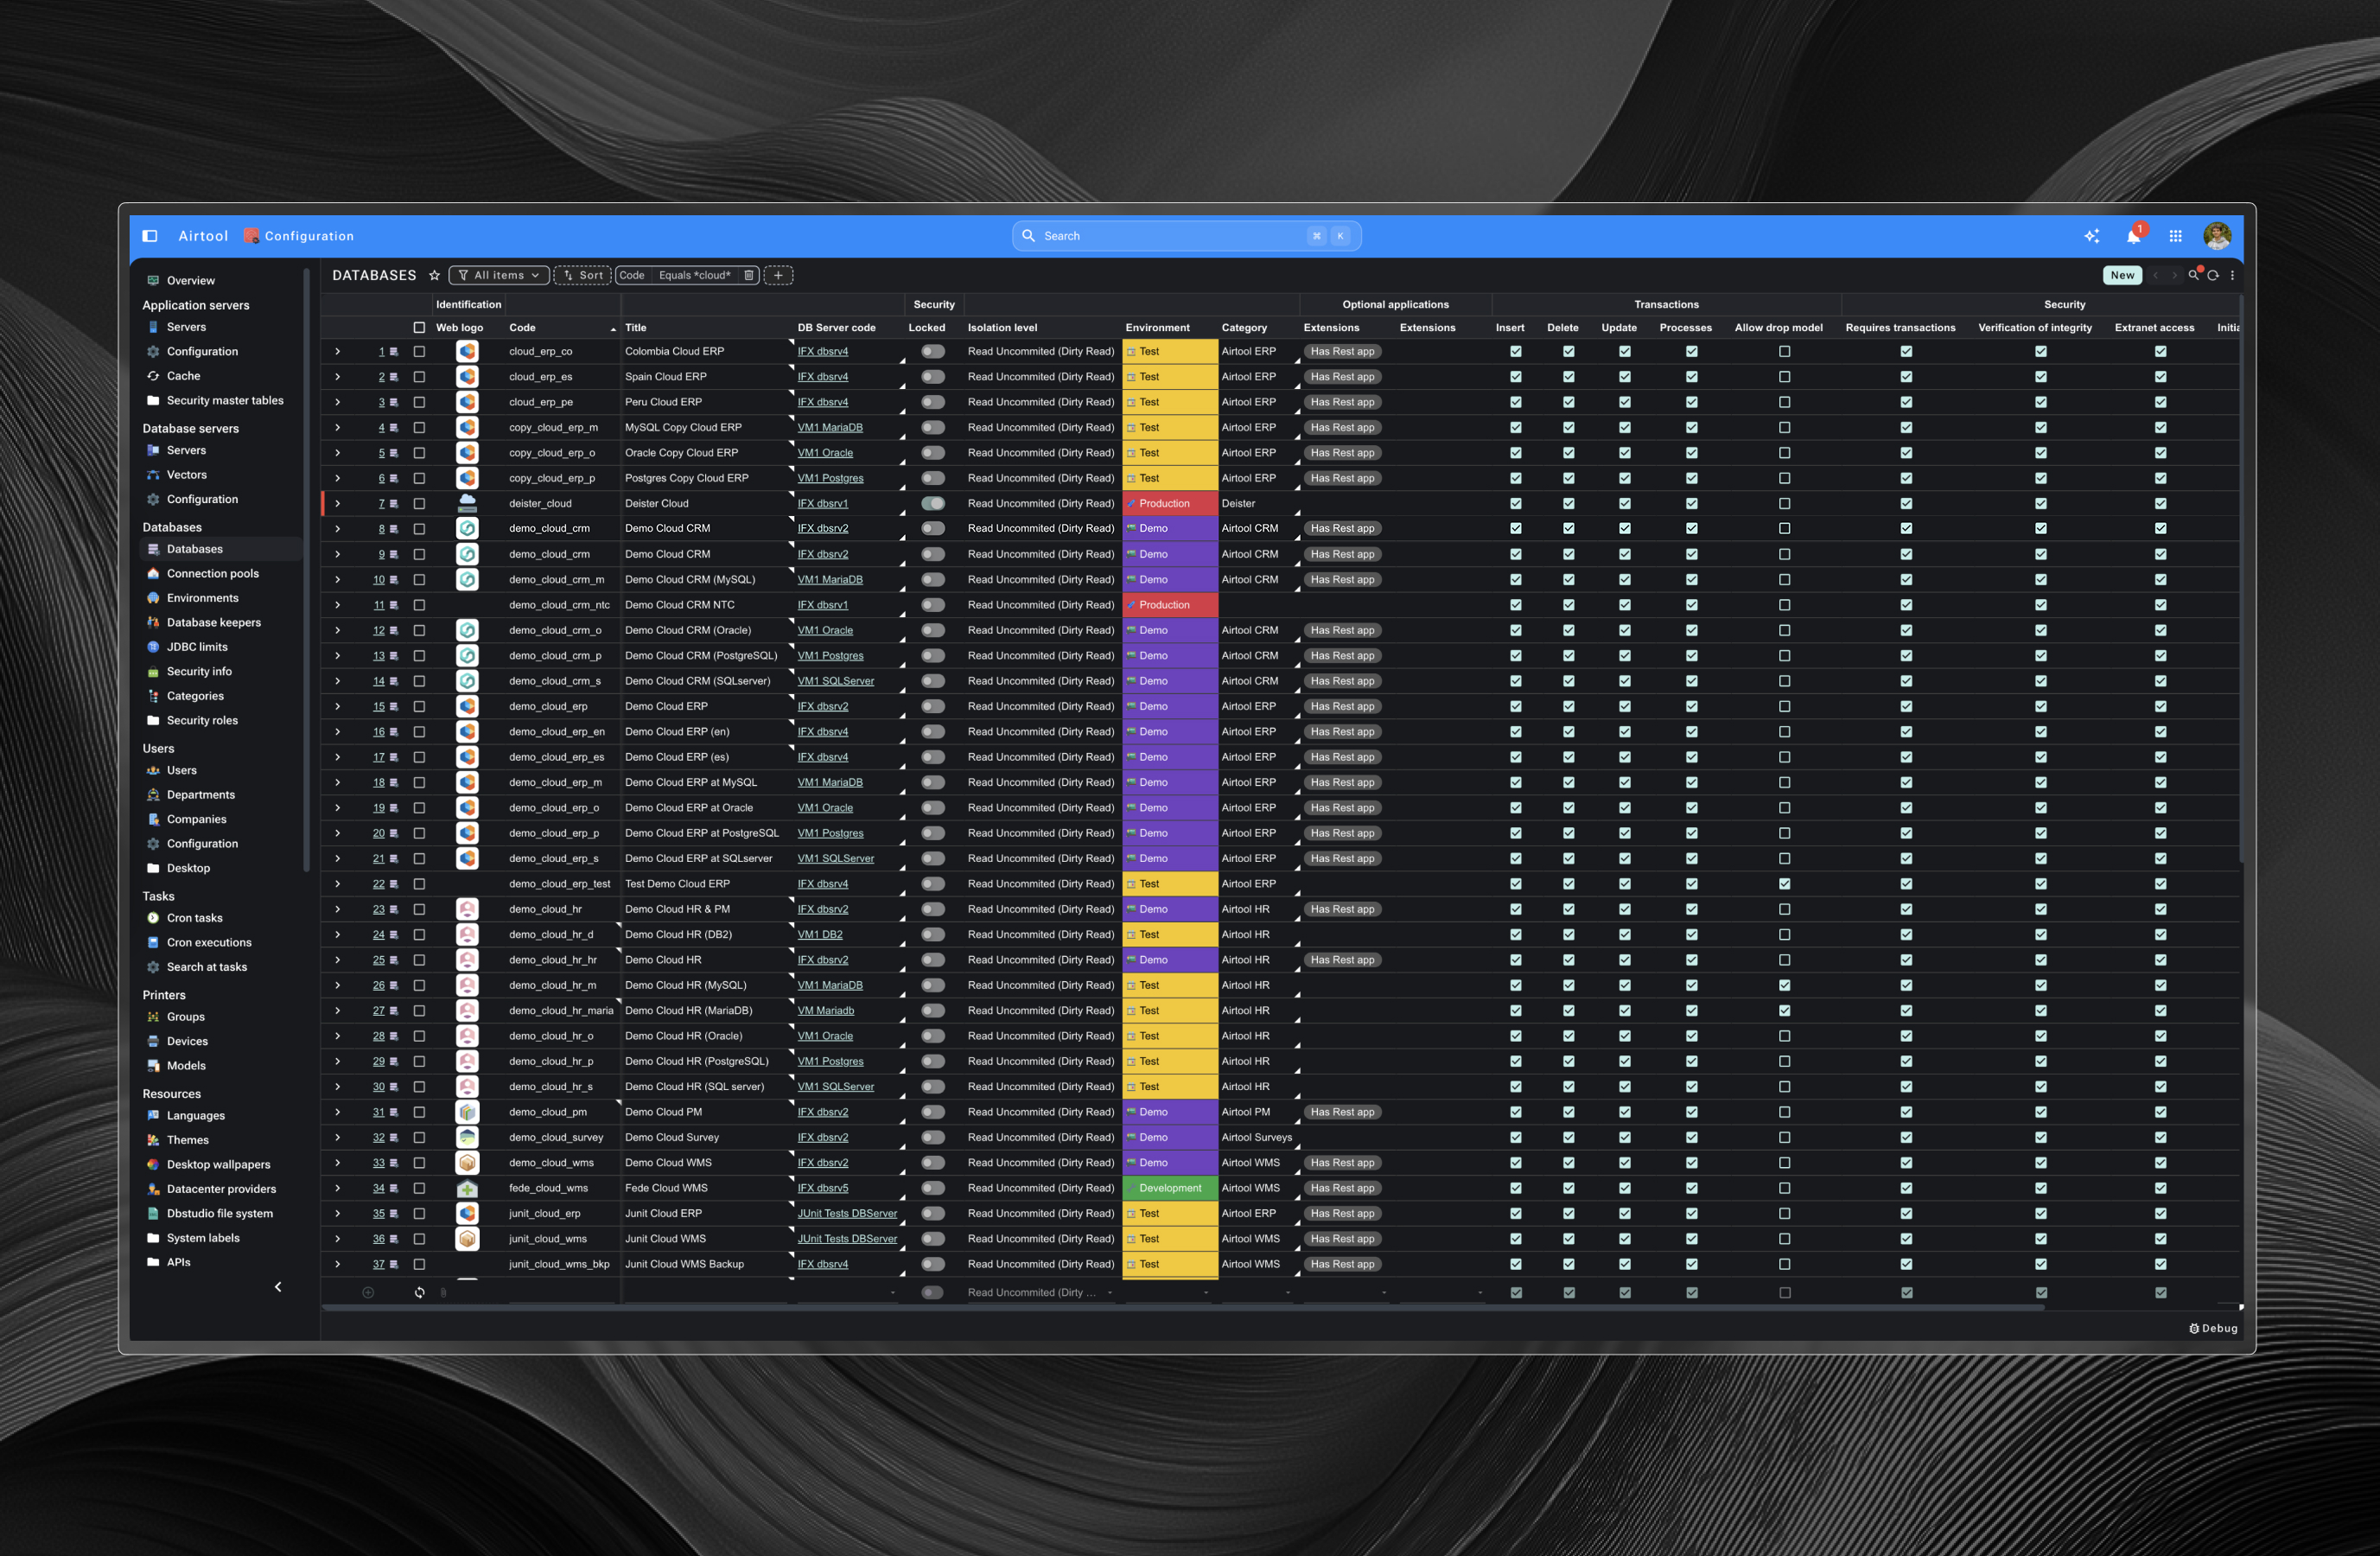Image resolution: width=2380 pixels, height=1556 pixels.
Task: Click the green Development environment cell
Action: [x=1169, y=1189]
